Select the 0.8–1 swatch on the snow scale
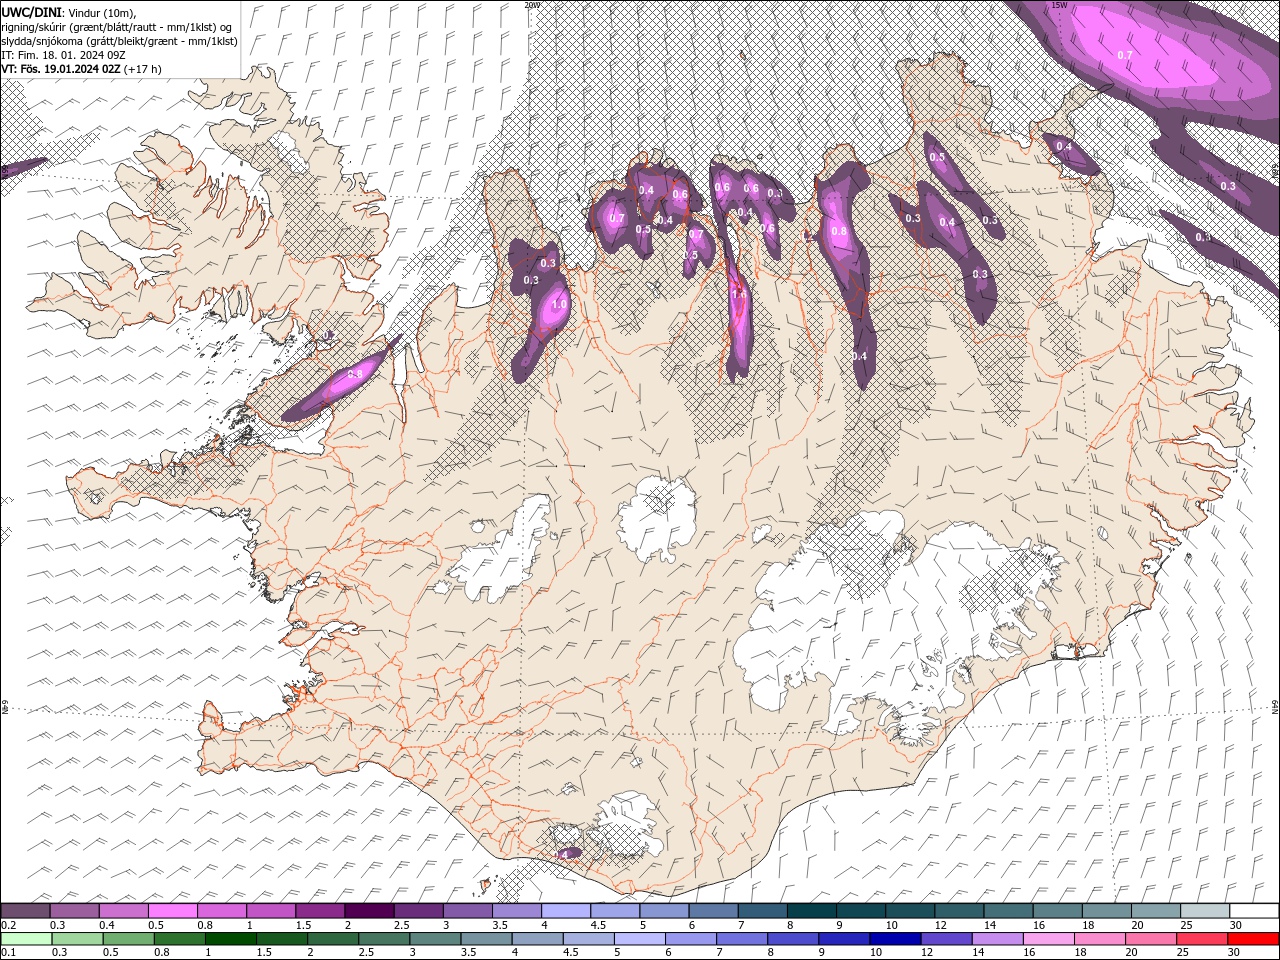 coord(221,911)
